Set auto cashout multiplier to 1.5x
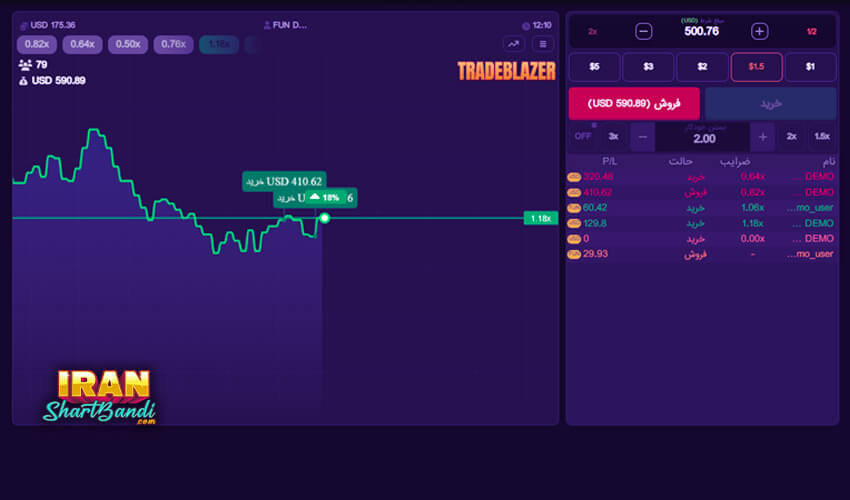 822,136
